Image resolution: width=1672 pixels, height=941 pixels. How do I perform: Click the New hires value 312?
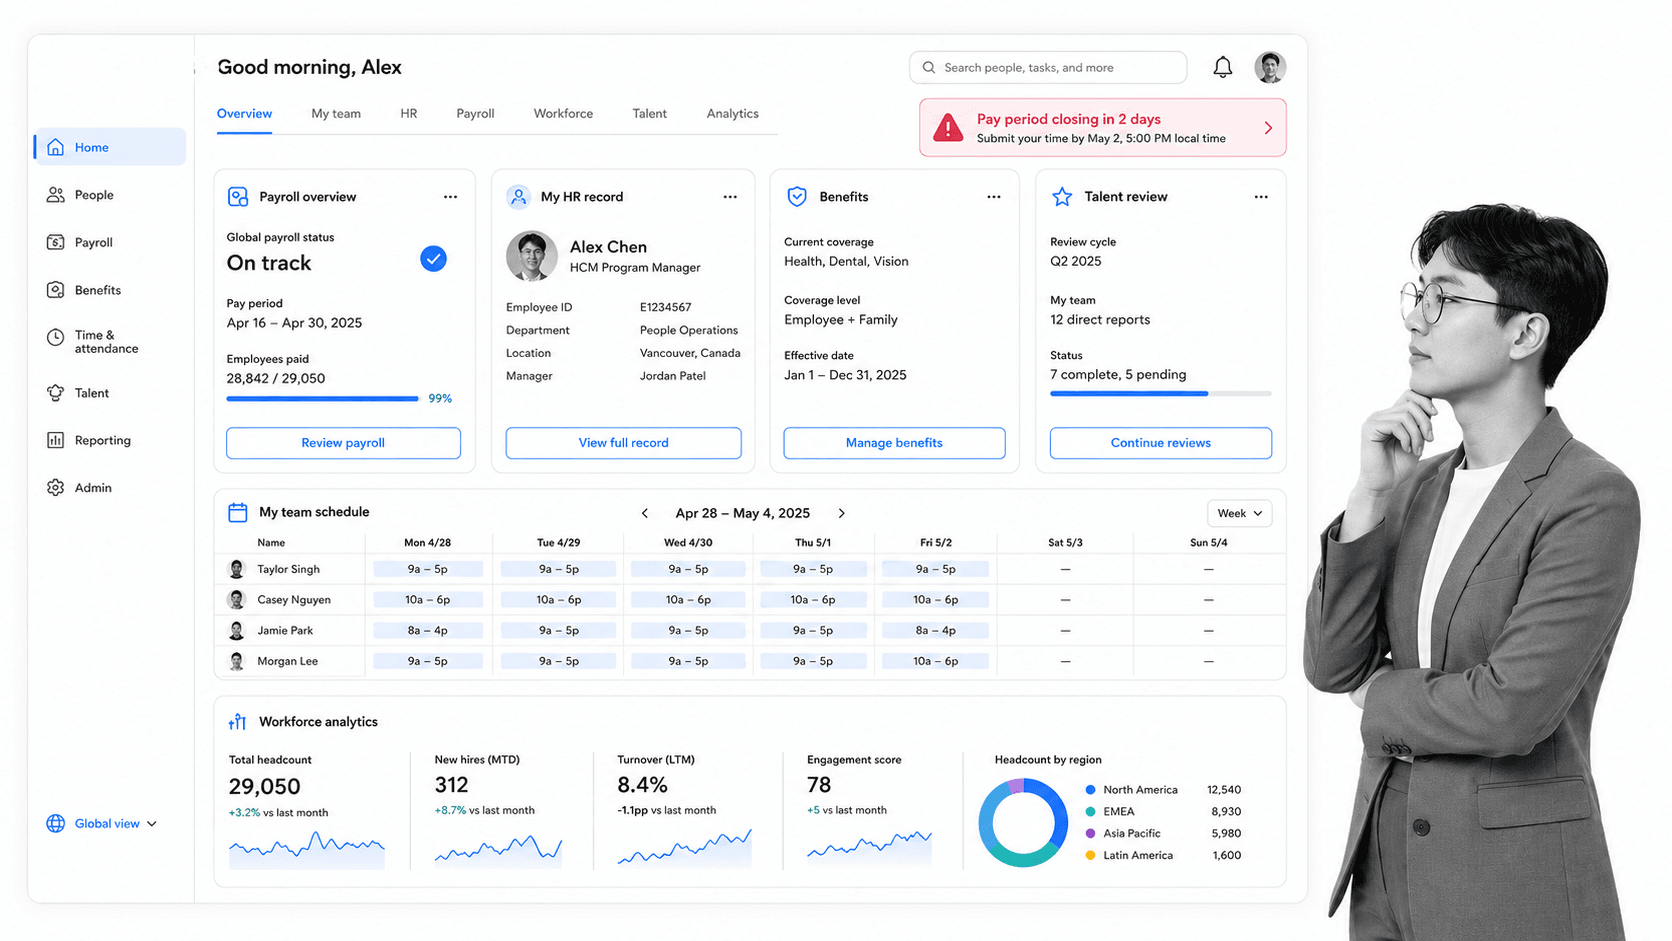pos(451,785)
